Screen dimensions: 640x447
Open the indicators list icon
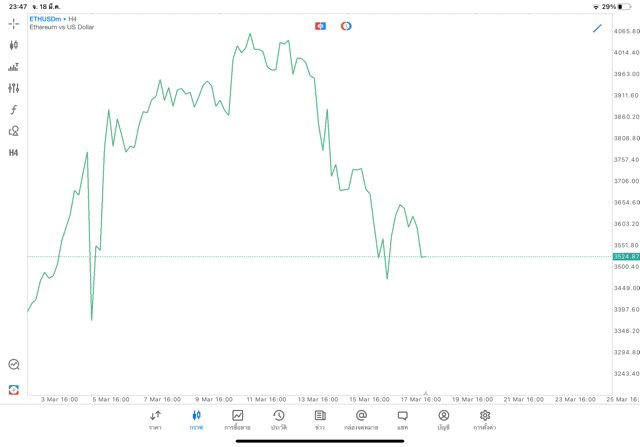pyautogui.click(x=13, y=67)
